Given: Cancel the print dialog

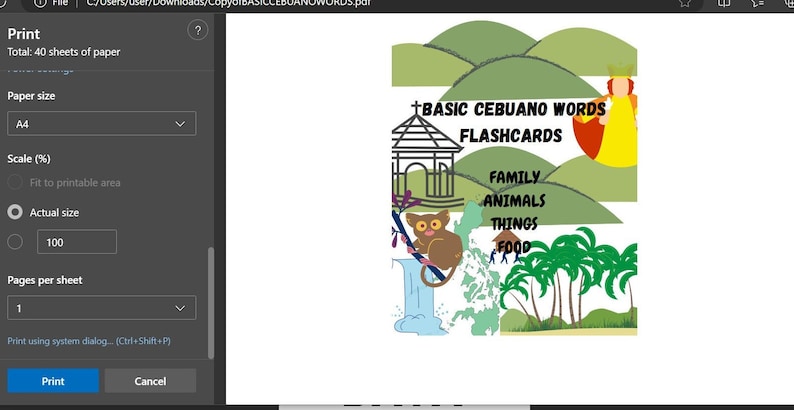Looking at the screenshot, I should click(150, 381).
